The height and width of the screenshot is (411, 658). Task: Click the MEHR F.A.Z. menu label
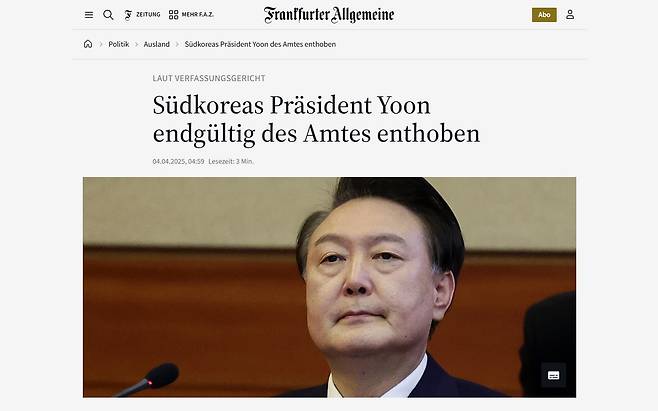pos(198,15)
